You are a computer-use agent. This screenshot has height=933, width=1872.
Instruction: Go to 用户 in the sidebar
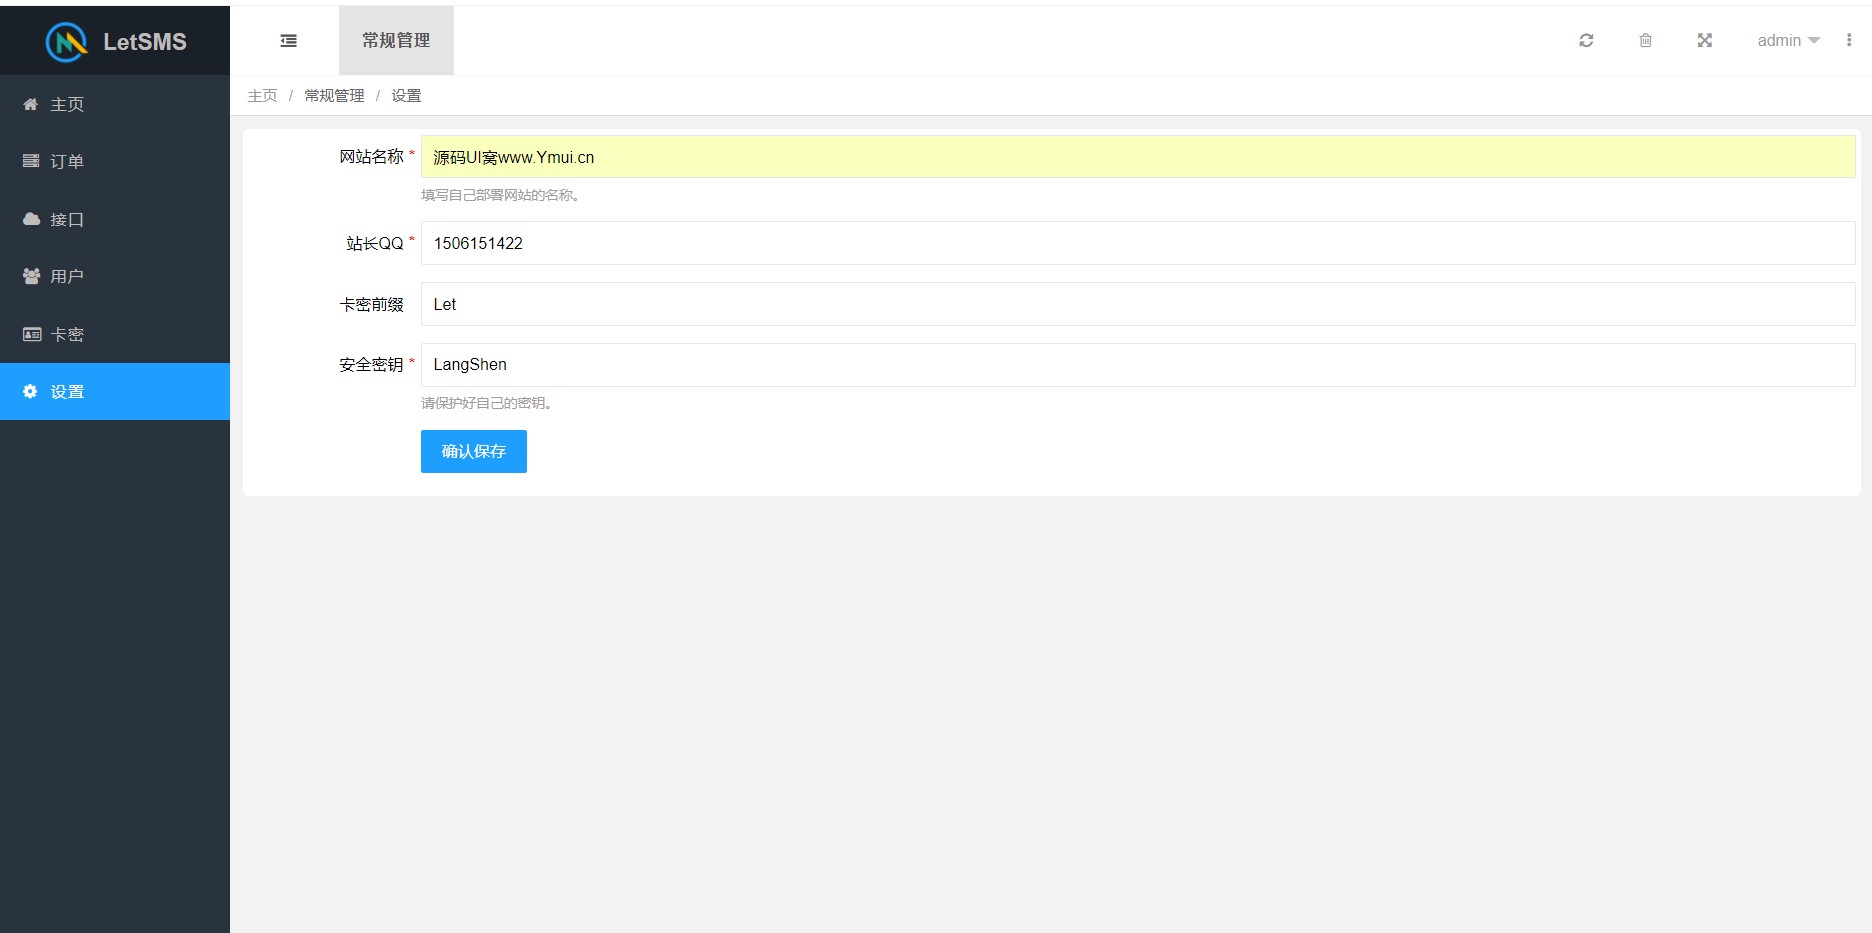[x=67, y=277]
